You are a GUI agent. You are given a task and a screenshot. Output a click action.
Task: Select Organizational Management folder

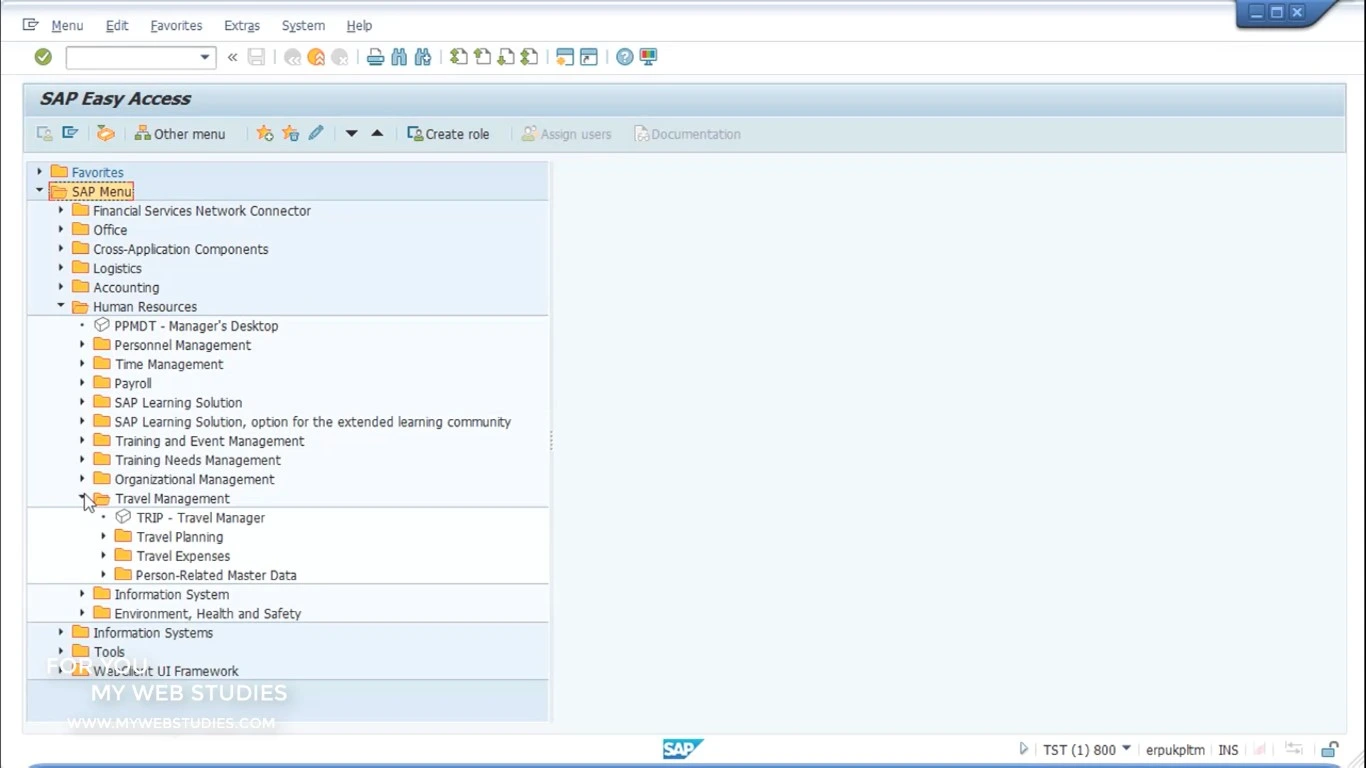[x=194, y=479]
